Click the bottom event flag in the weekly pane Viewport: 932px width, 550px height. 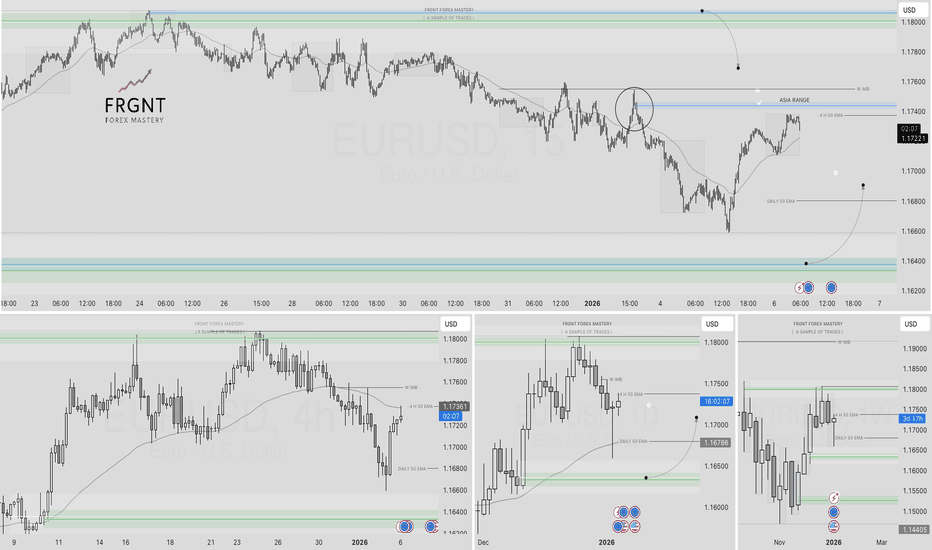click(834, 525)
